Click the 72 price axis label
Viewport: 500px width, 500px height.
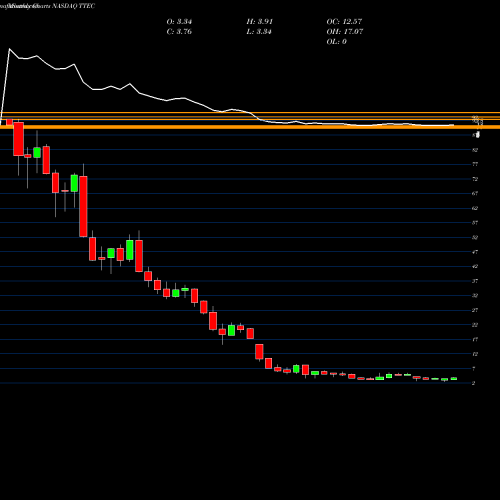tap(475, 179)
